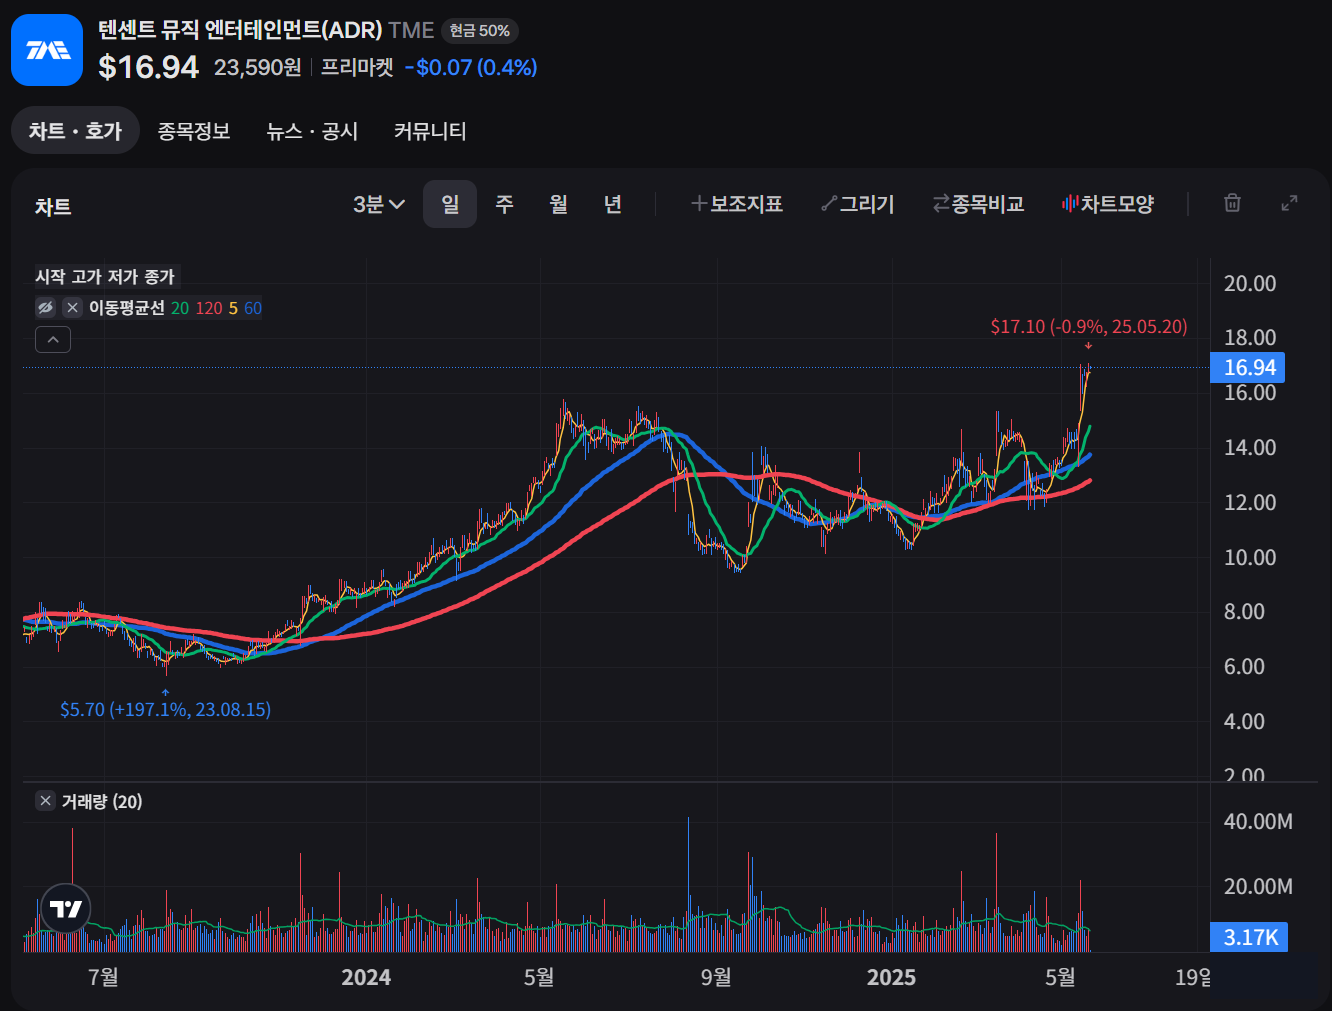Click the trash delete icon
Screen dimensions: 1332x1011
tap(1233, 203)
